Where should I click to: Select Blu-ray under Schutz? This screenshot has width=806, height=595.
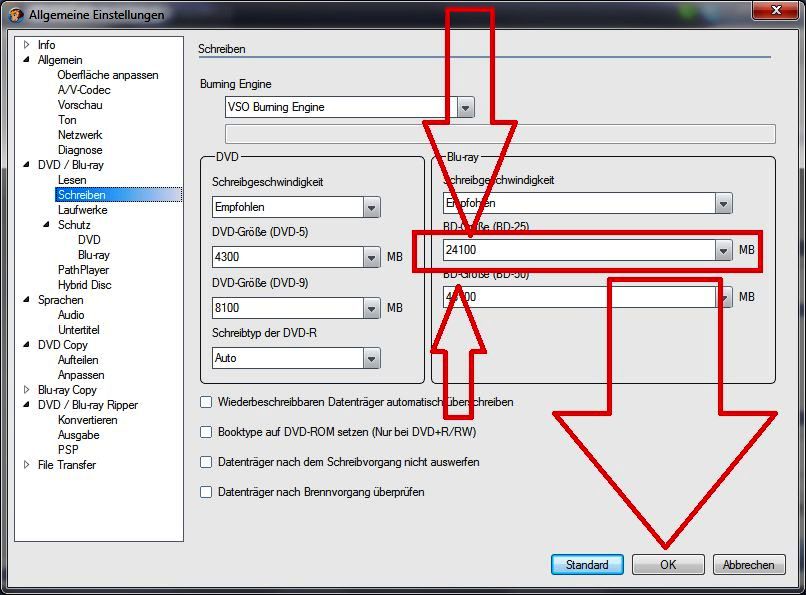94,255
